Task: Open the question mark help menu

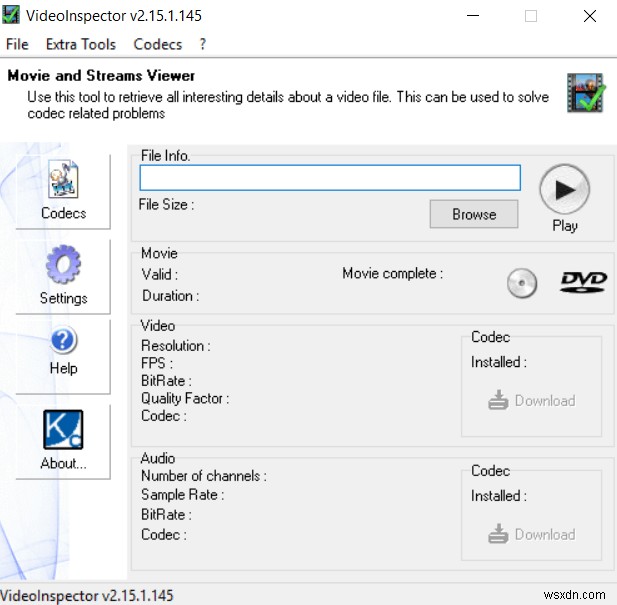Action: point(203,44)
